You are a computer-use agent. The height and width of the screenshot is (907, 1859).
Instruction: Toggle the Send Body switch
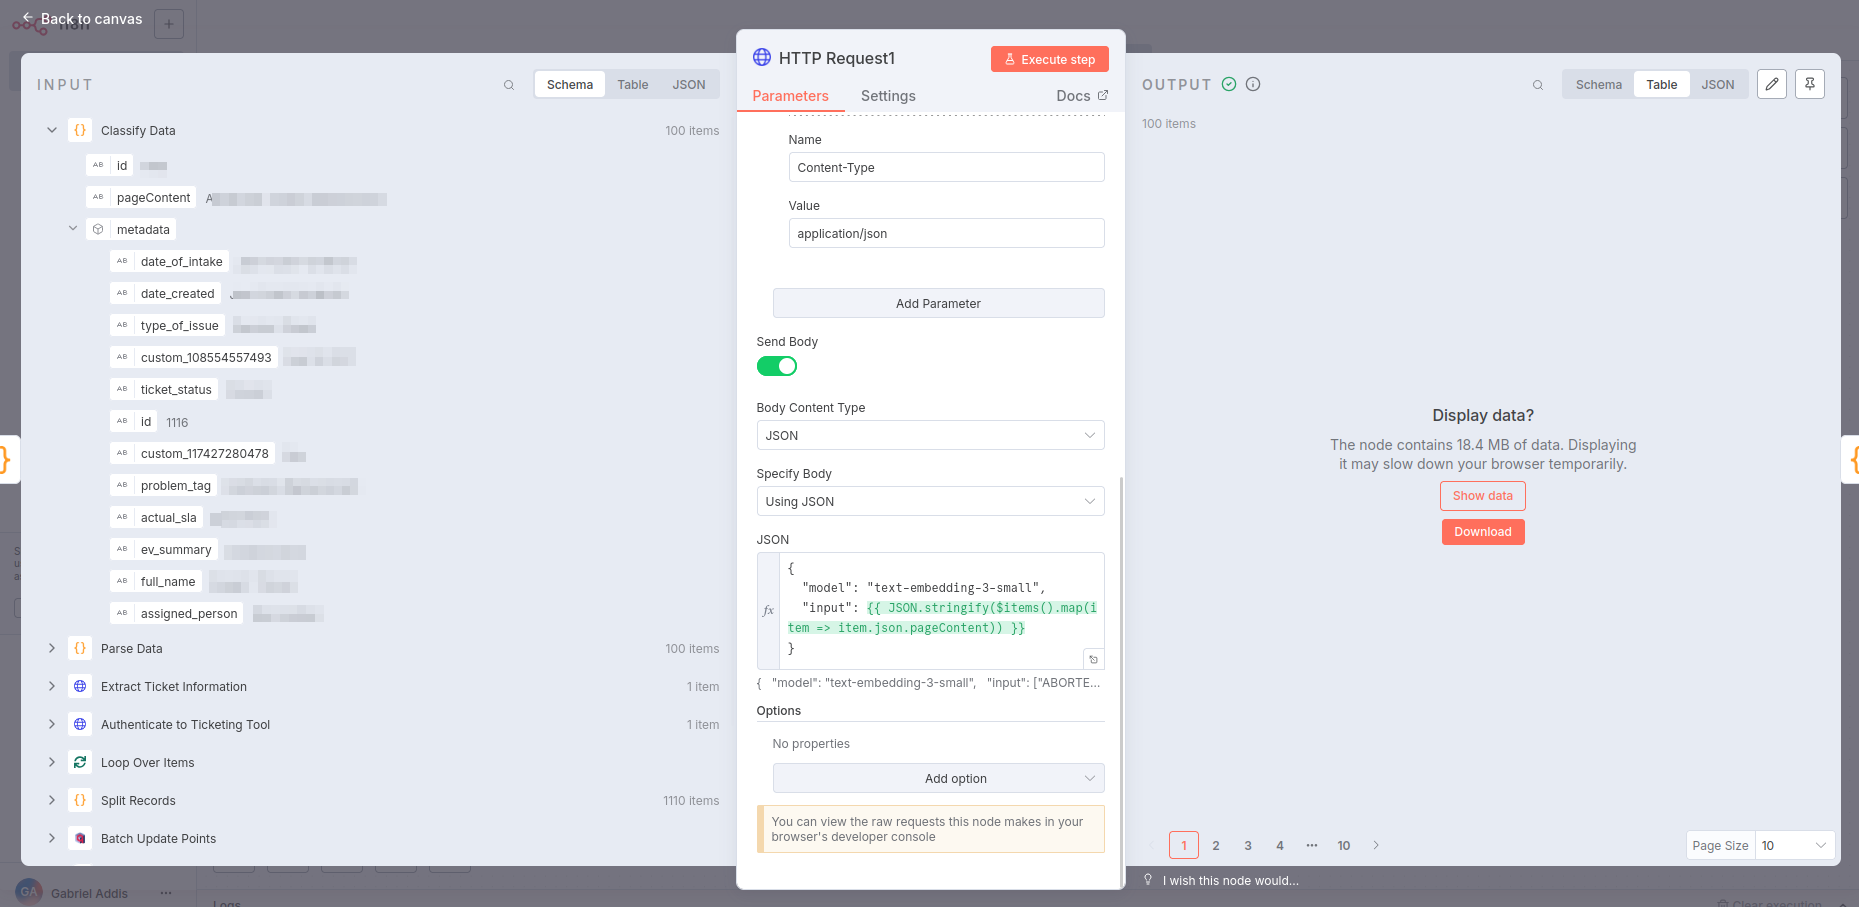click(x=777, y=366)
